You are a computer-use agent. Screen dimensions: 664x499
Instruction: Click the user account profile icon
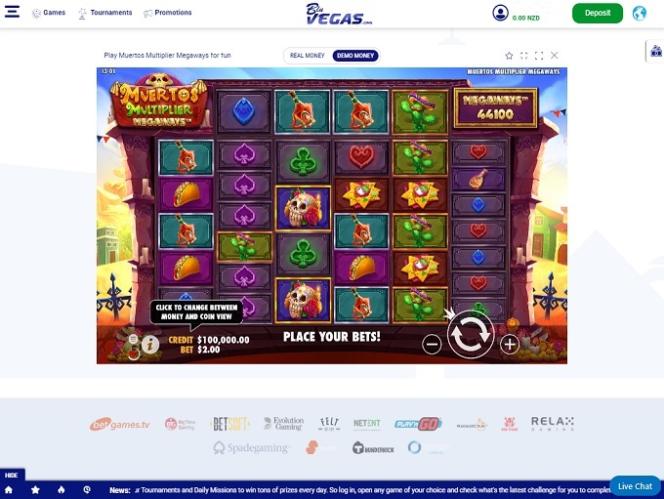tap(500, 13)
